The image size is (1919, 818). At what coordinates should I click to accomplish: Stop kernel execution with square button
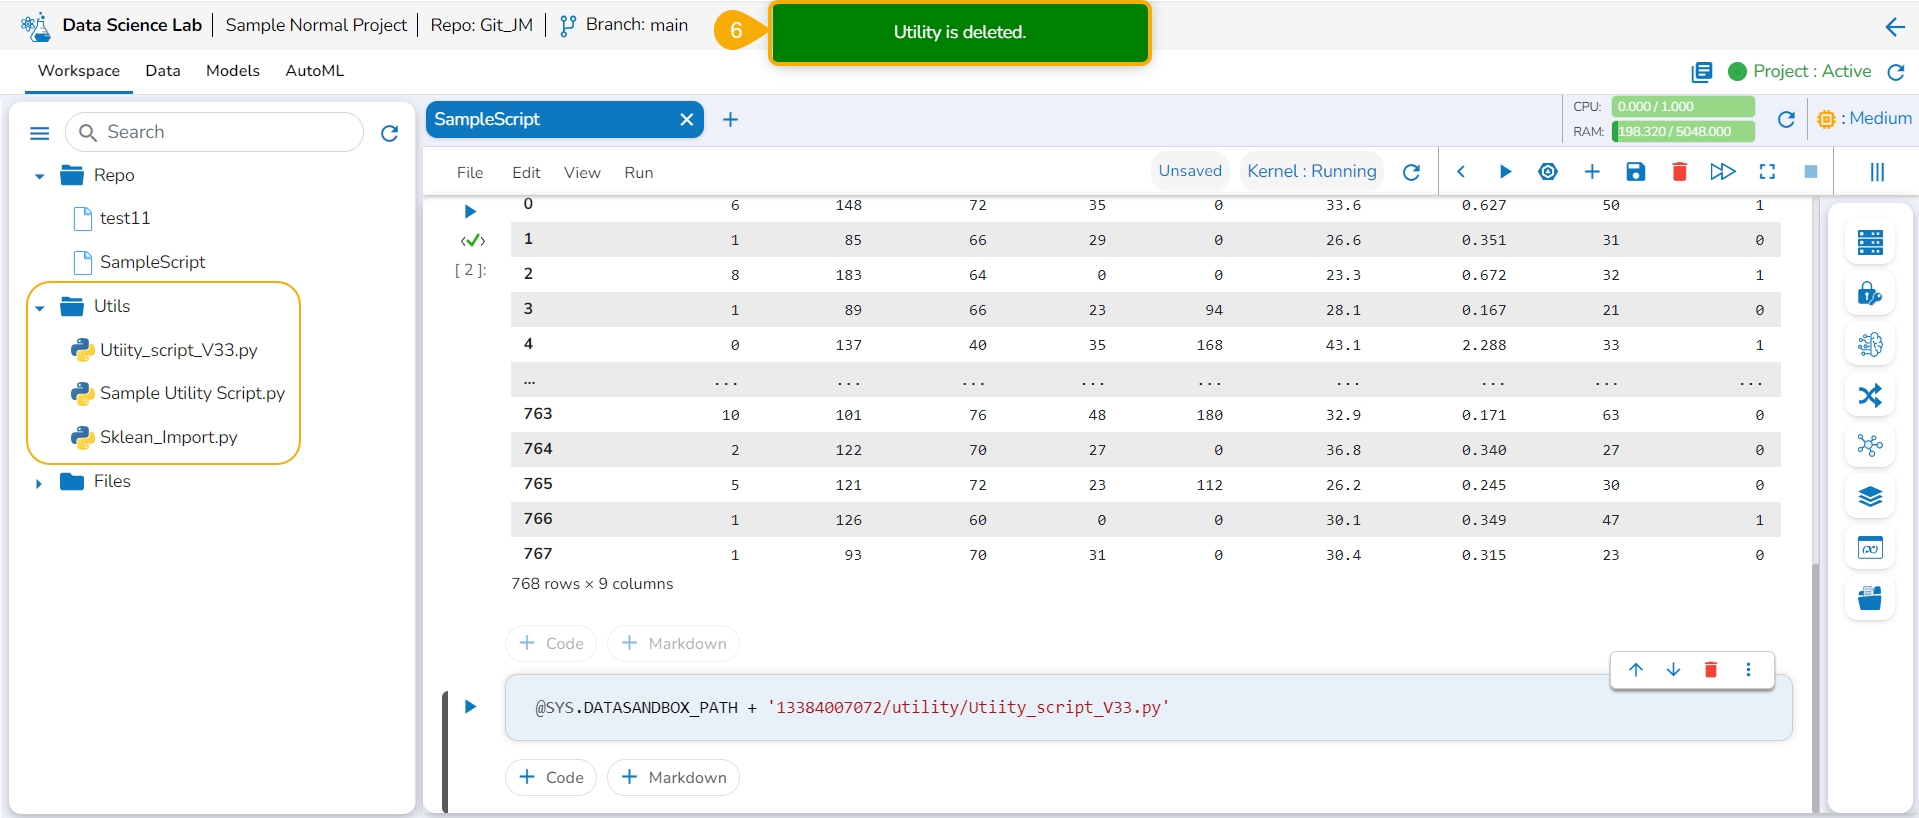click(x=1810, y=172)
